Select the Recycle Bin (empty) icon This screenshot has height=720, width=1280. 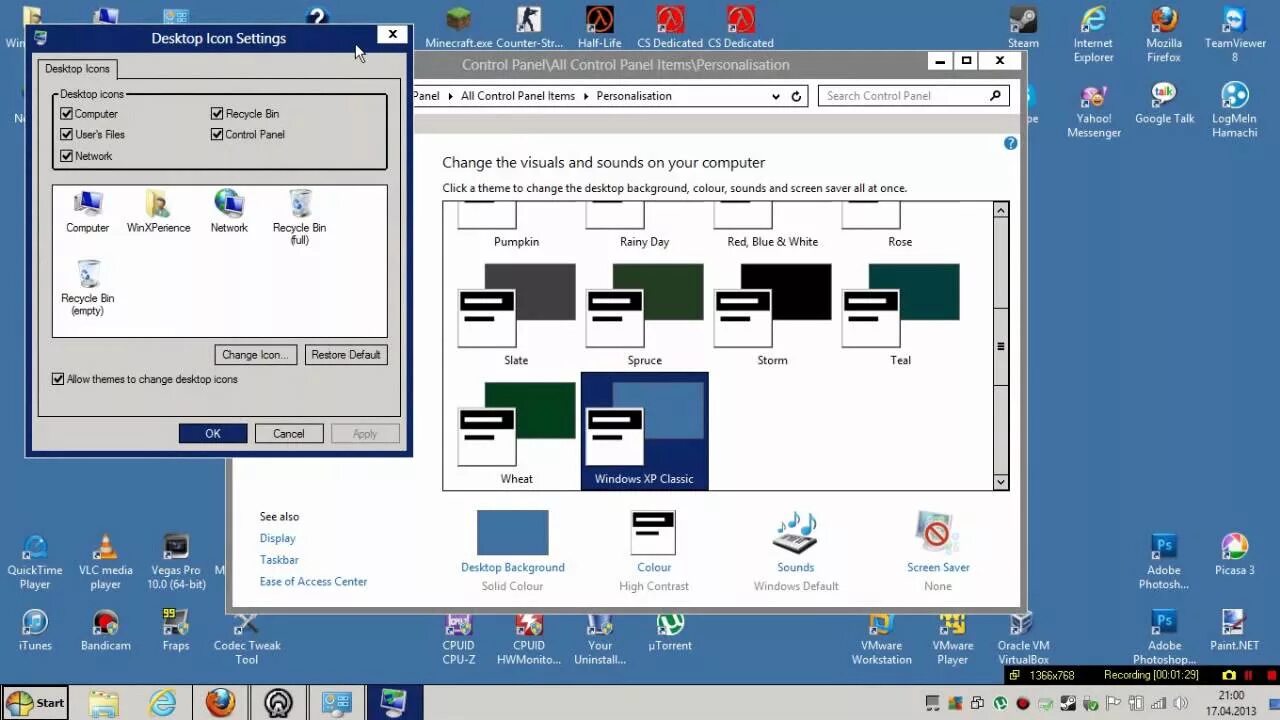[x=87, y=288]
